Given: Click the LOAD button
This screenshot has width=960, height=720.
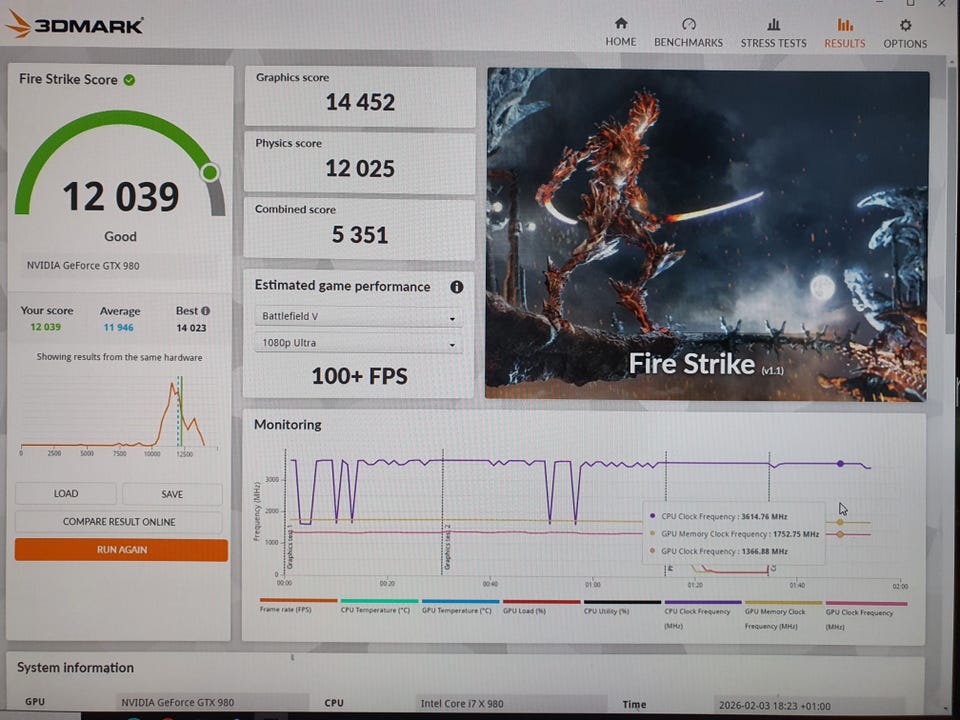Looking at the screenshot, I should tap(66, 493).
